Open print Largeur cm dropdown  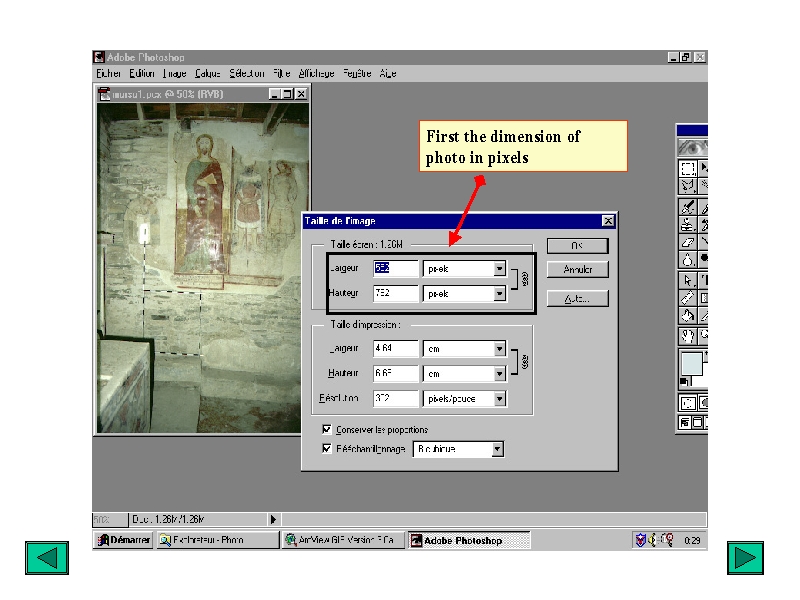pyautogui.click(x=499, y=348)
